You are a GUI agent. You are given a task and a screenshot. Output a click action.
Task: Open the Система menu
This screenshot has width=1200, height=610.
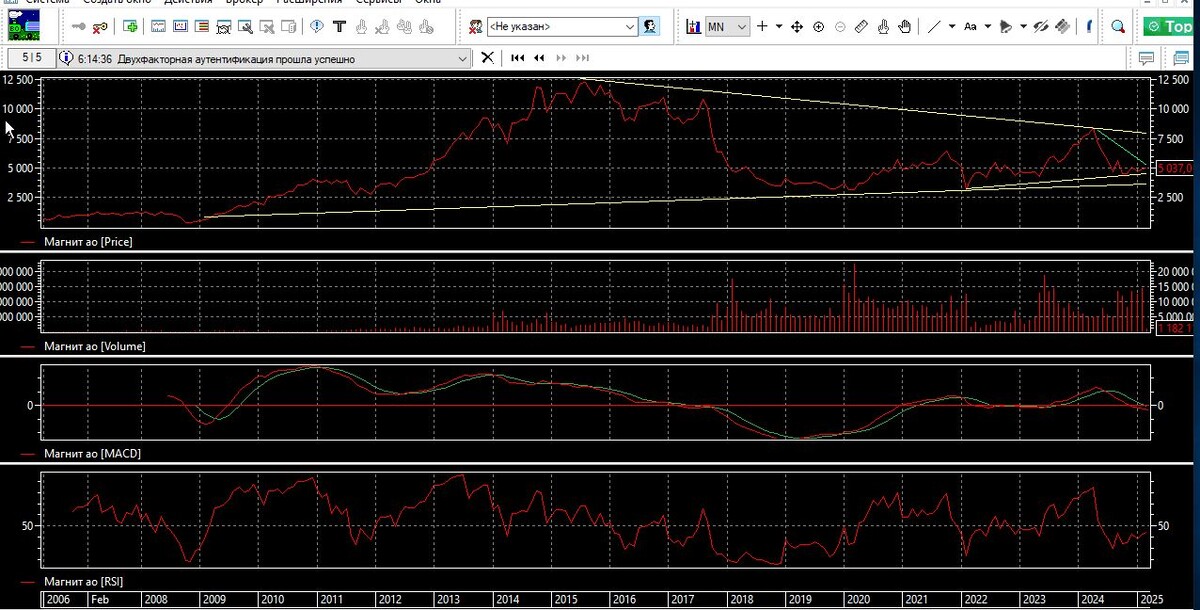(47, 2)
